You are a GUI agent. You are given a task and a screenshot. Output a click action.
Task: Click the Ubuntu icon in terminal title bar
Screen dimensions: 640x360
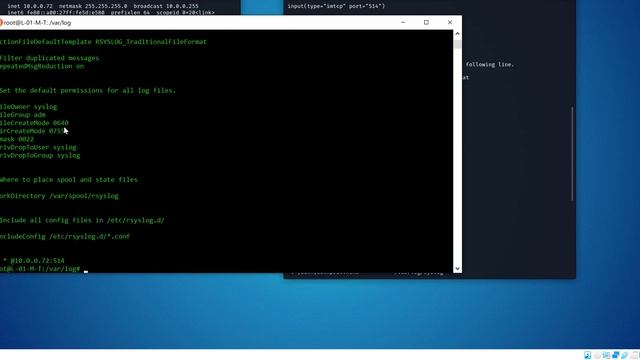click(x=1, y=22)
